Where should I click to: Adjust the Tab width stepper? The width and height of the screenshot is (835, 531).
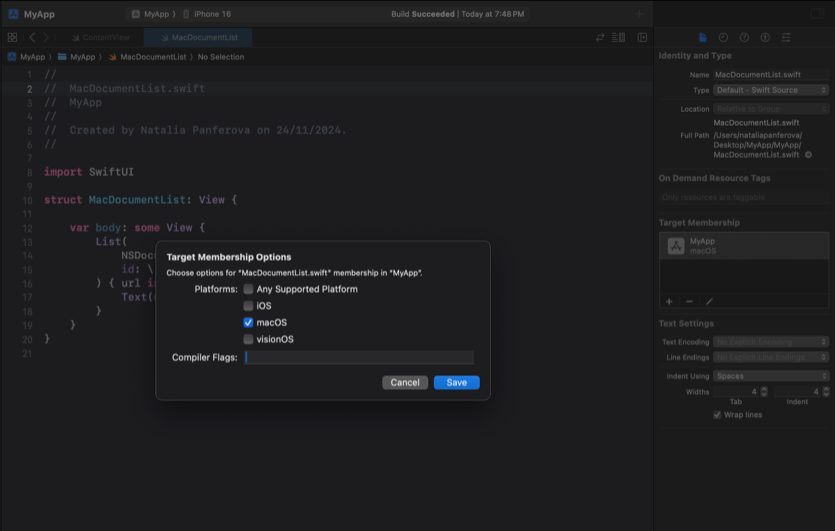point(764,391)
